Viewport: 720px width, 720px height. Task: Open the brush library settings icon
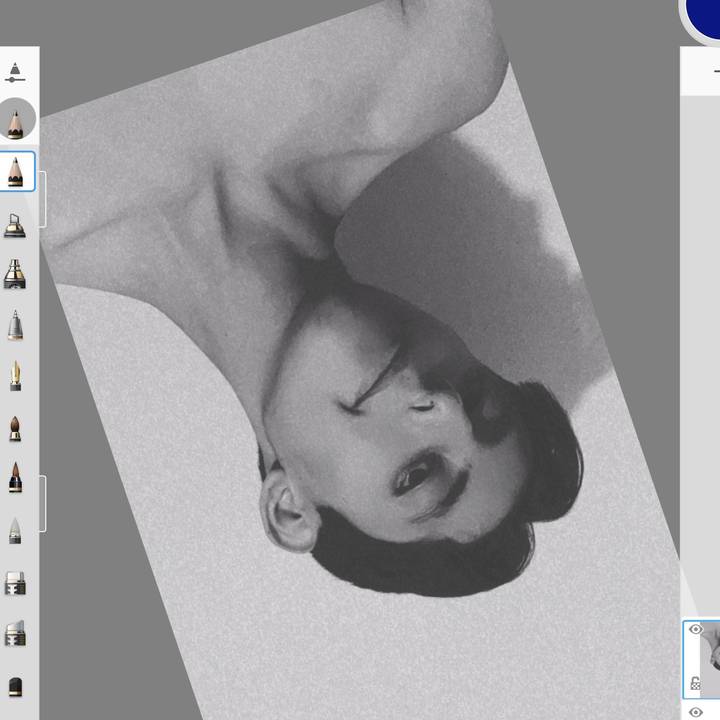coord(15,73)
